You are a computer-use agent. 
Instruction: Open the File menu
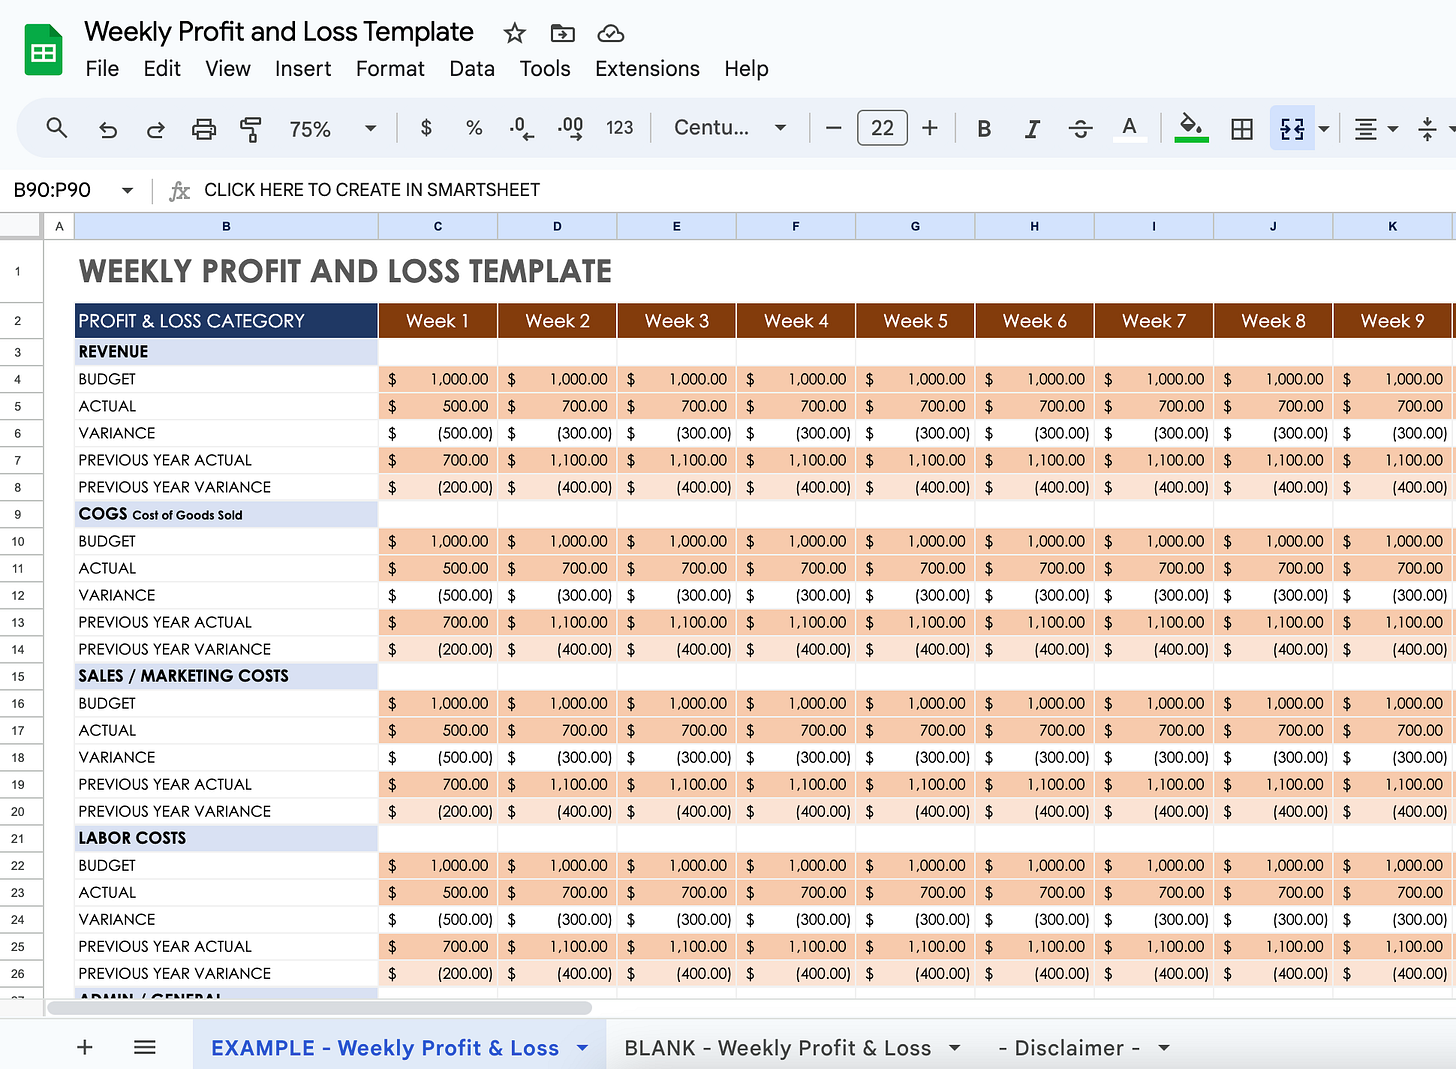(x=102, y=69)
